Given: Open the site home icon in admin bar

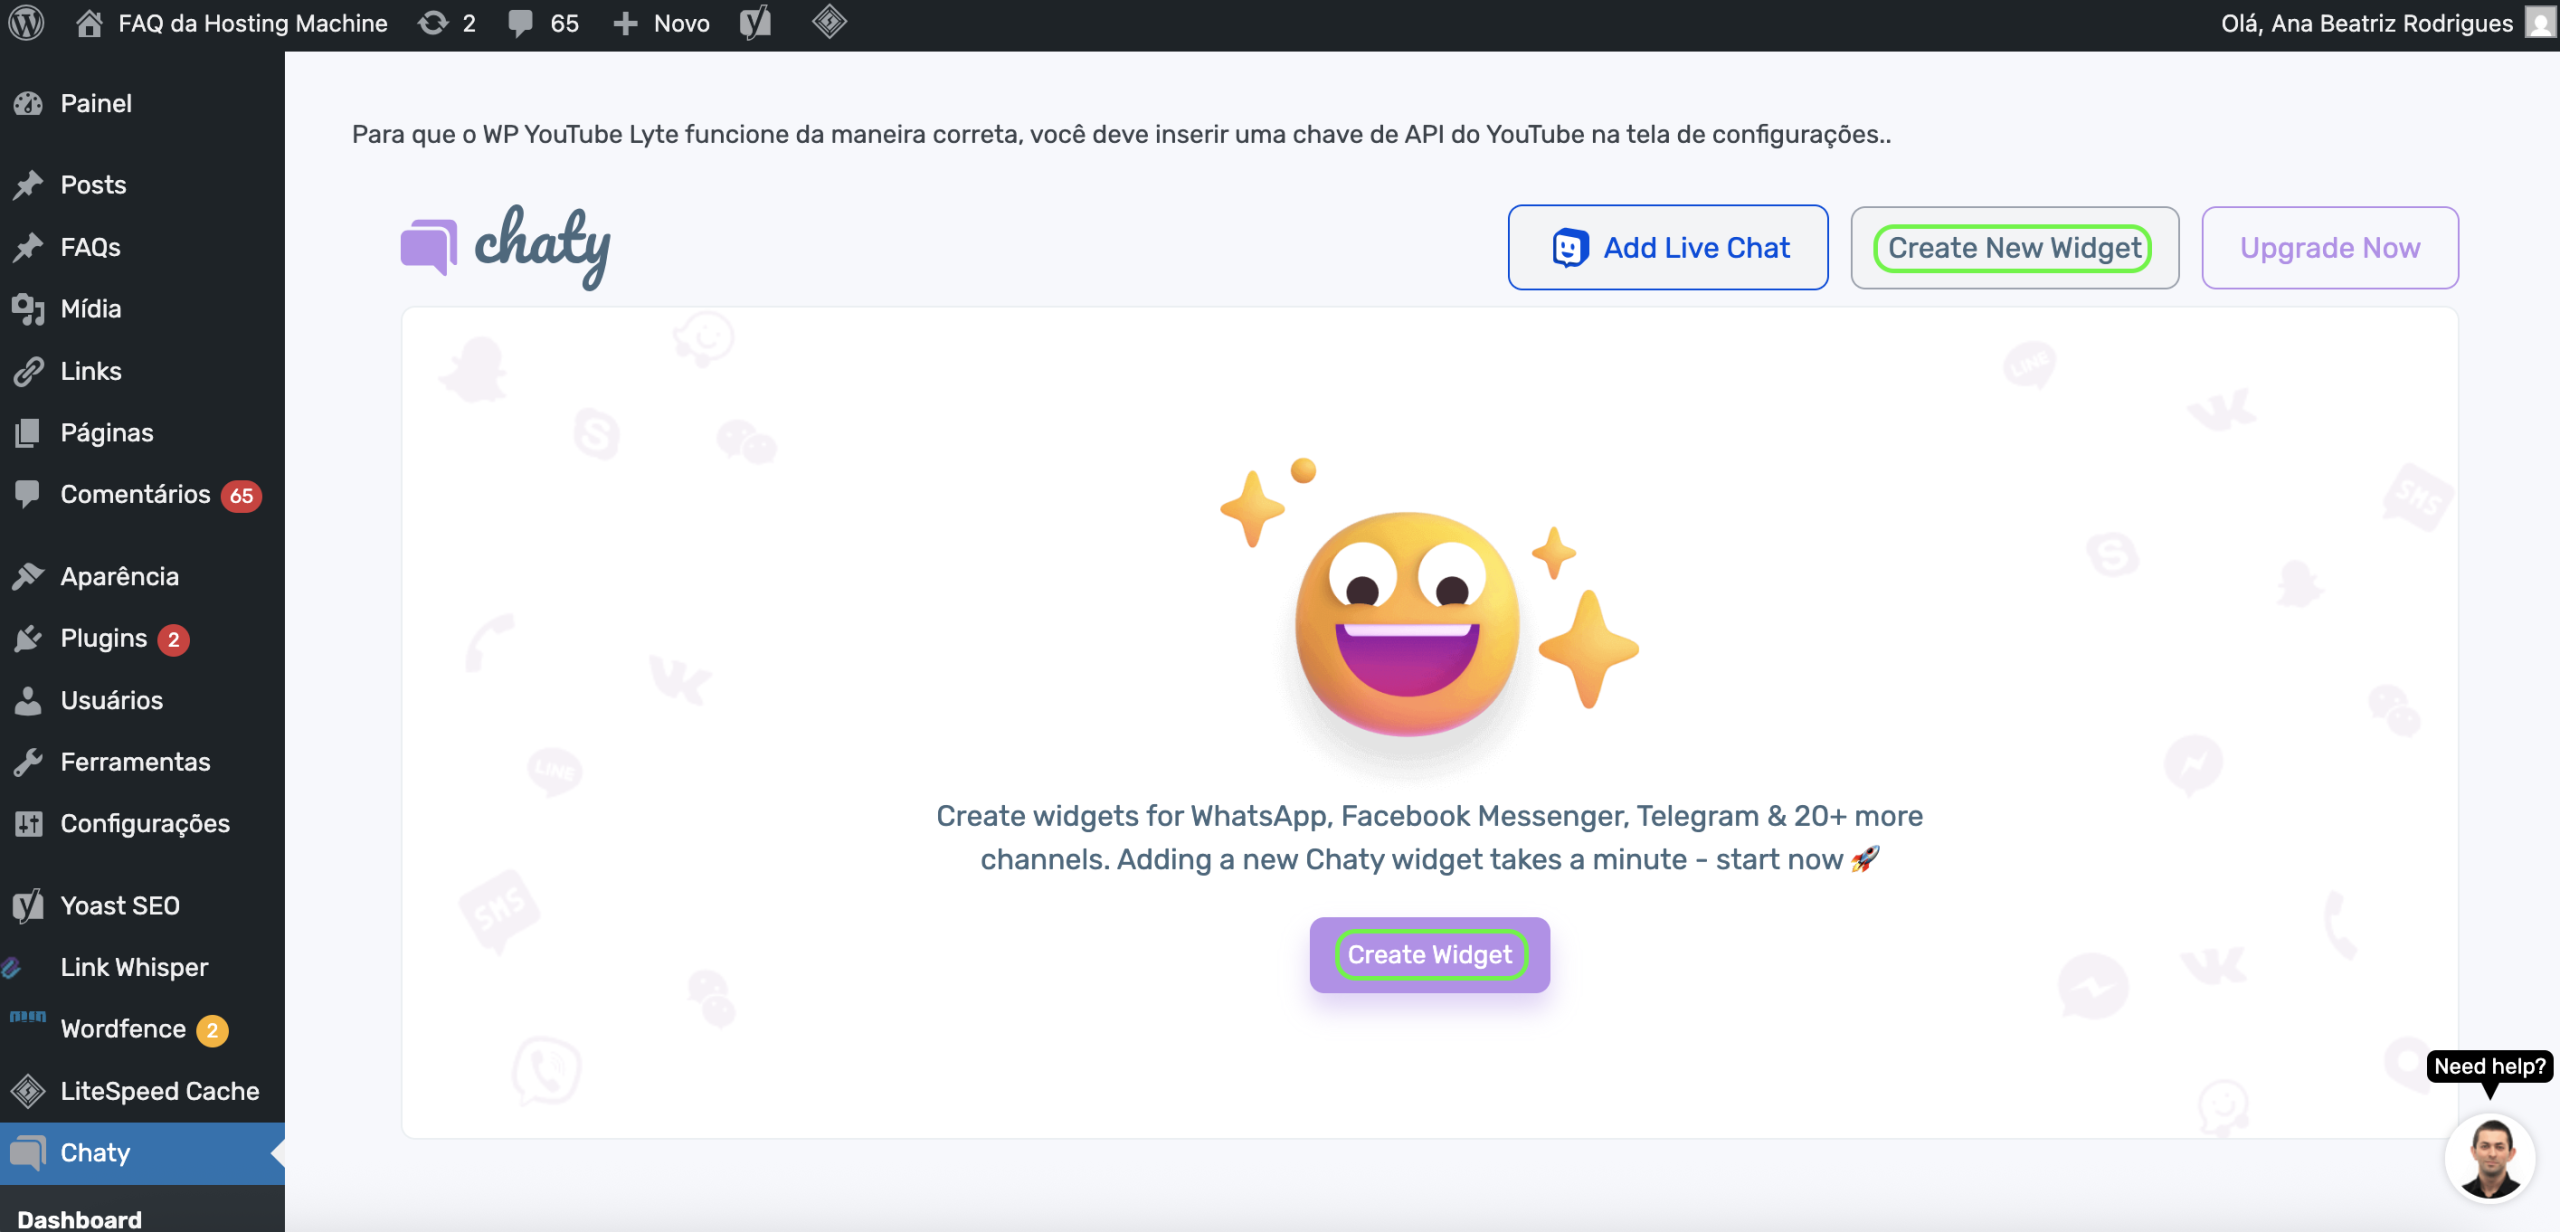Looking at the screenshot, I should [x=89, y=23].
